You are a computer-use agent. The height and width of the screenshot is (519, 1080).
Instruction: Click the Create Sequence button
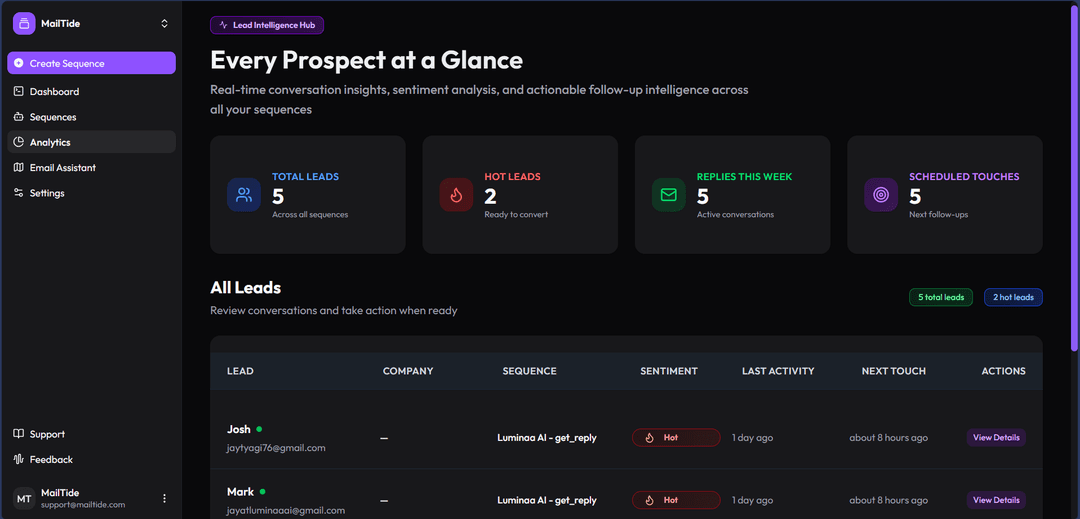click(x=91, y=63)
